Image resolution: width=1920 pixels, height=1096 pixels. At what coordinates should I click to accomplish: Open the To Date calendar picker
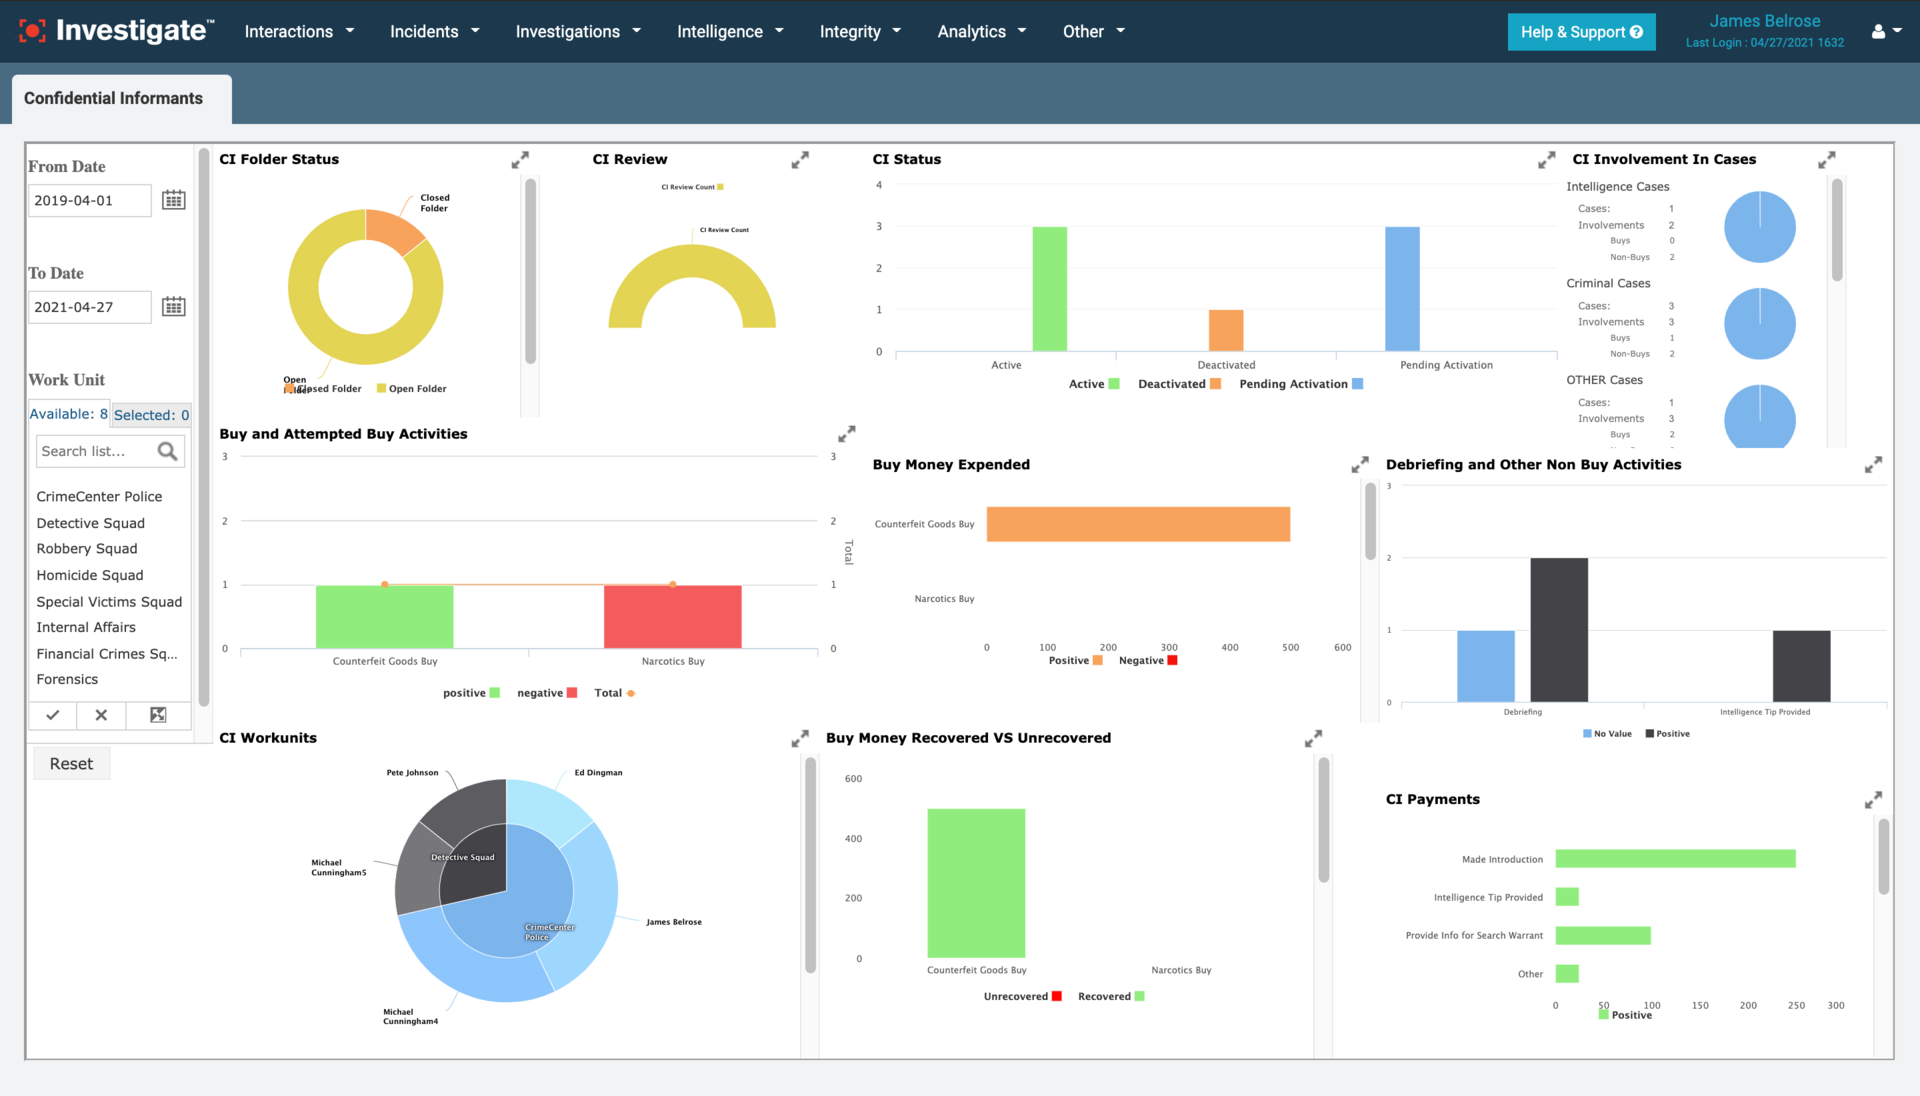point(173,306)
